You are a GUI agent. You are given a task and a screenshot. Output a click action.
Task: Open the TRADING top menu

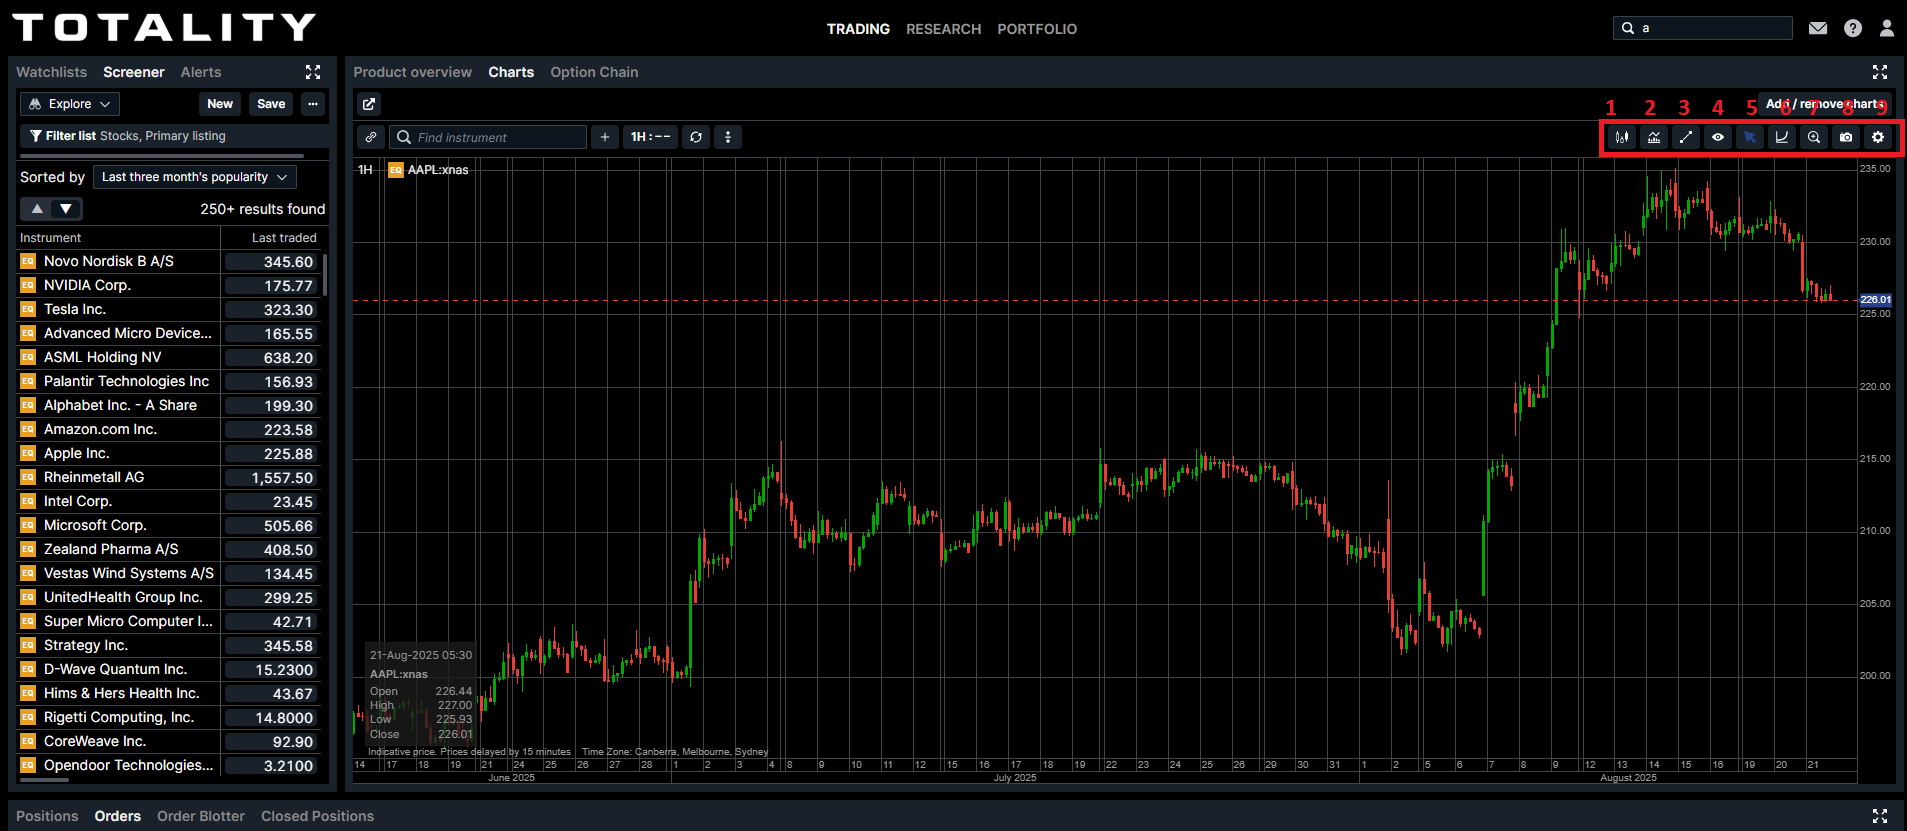pyautogui.click(x=858, y=29)
